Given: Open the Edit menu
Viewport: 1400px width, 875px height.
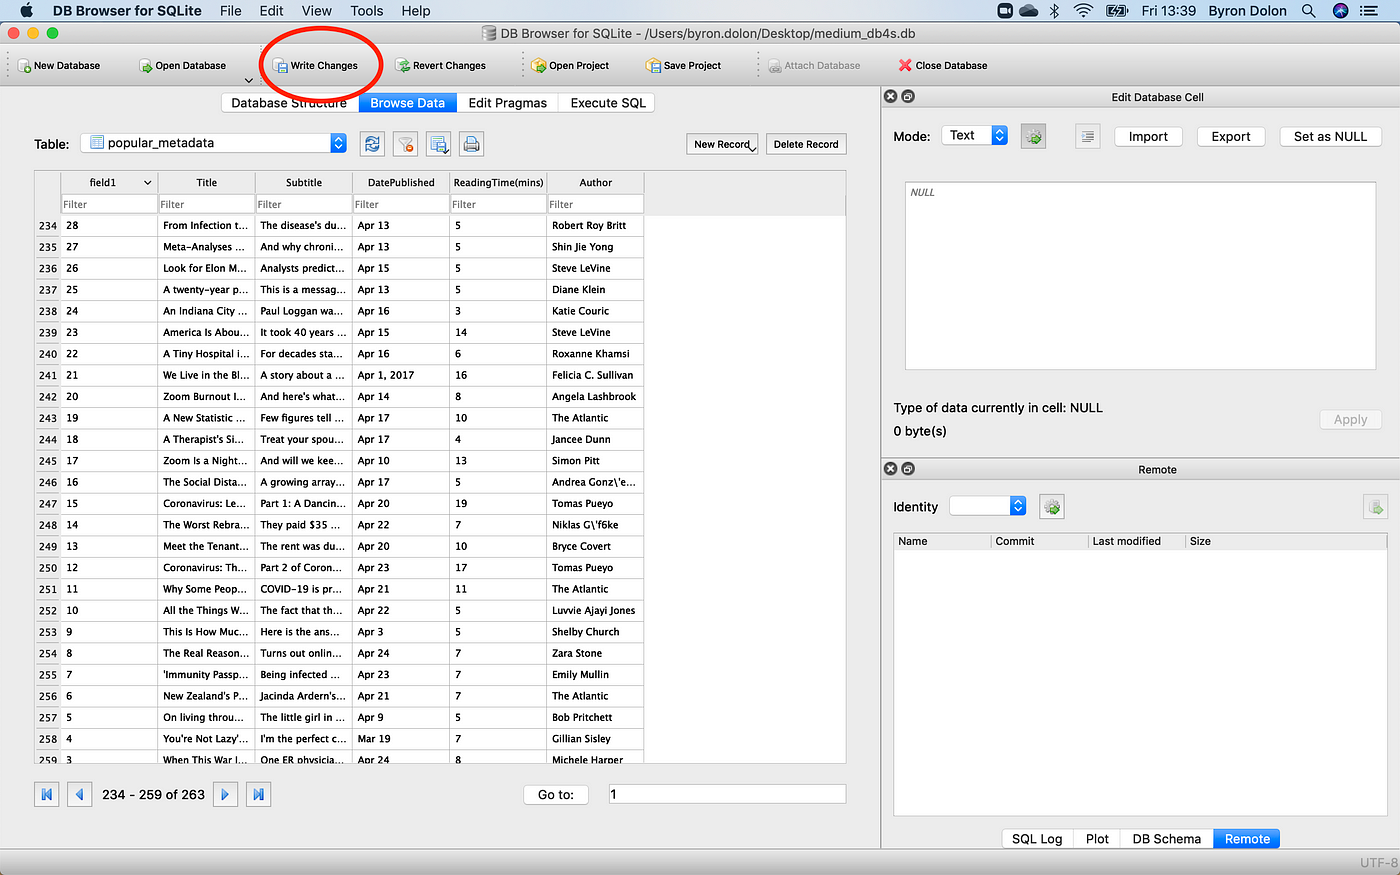Looking at the screenshot, I should (x=272, y=11).
